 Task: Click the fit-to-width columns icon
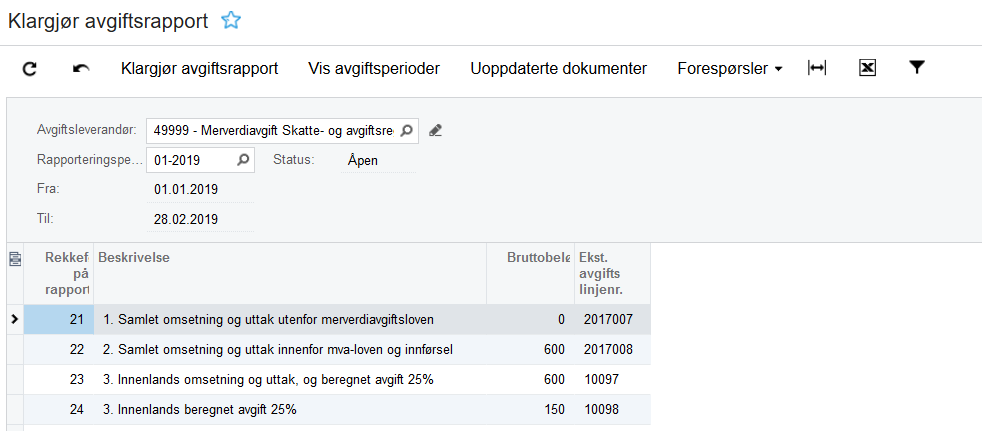pos(817,68)
